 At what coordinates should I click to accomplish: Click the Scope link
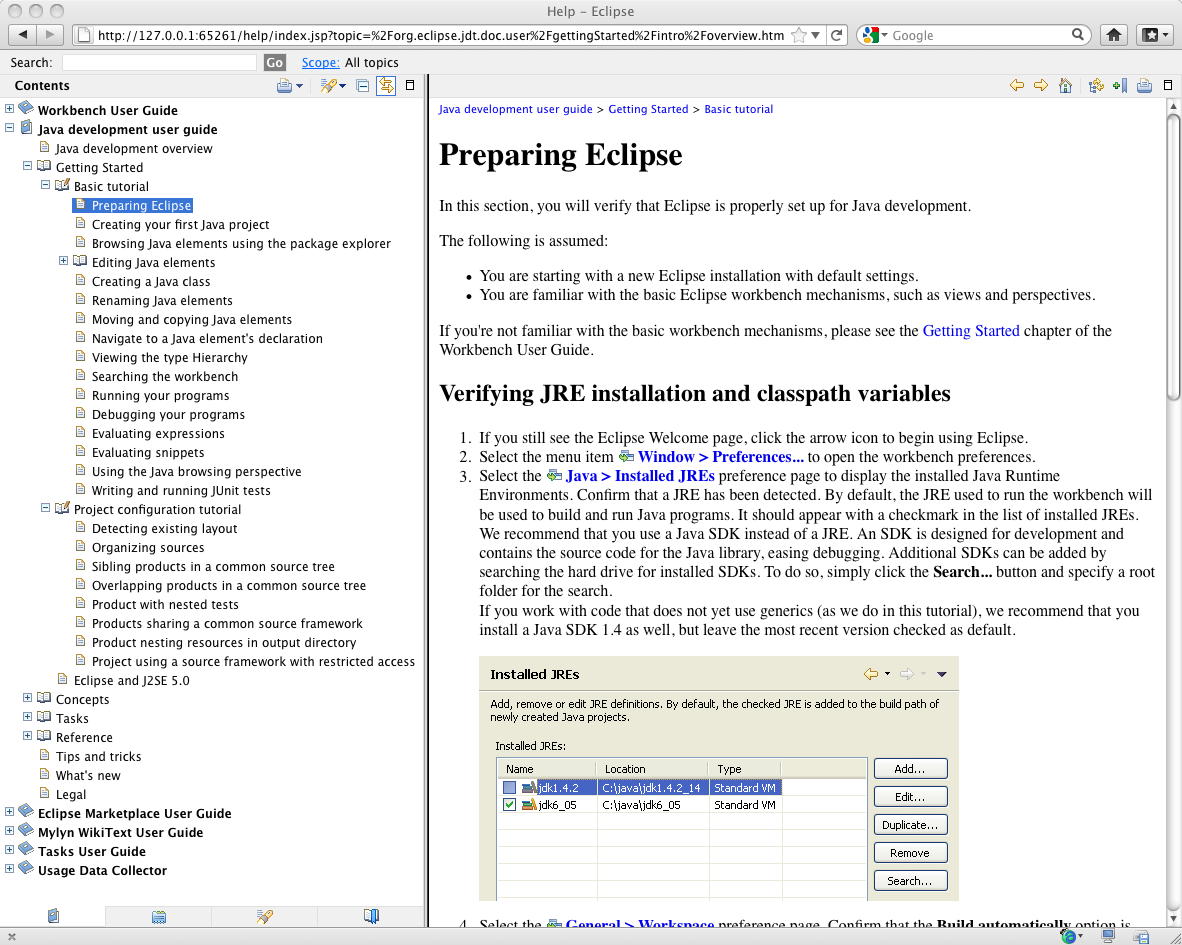click(x=320, y=63)
